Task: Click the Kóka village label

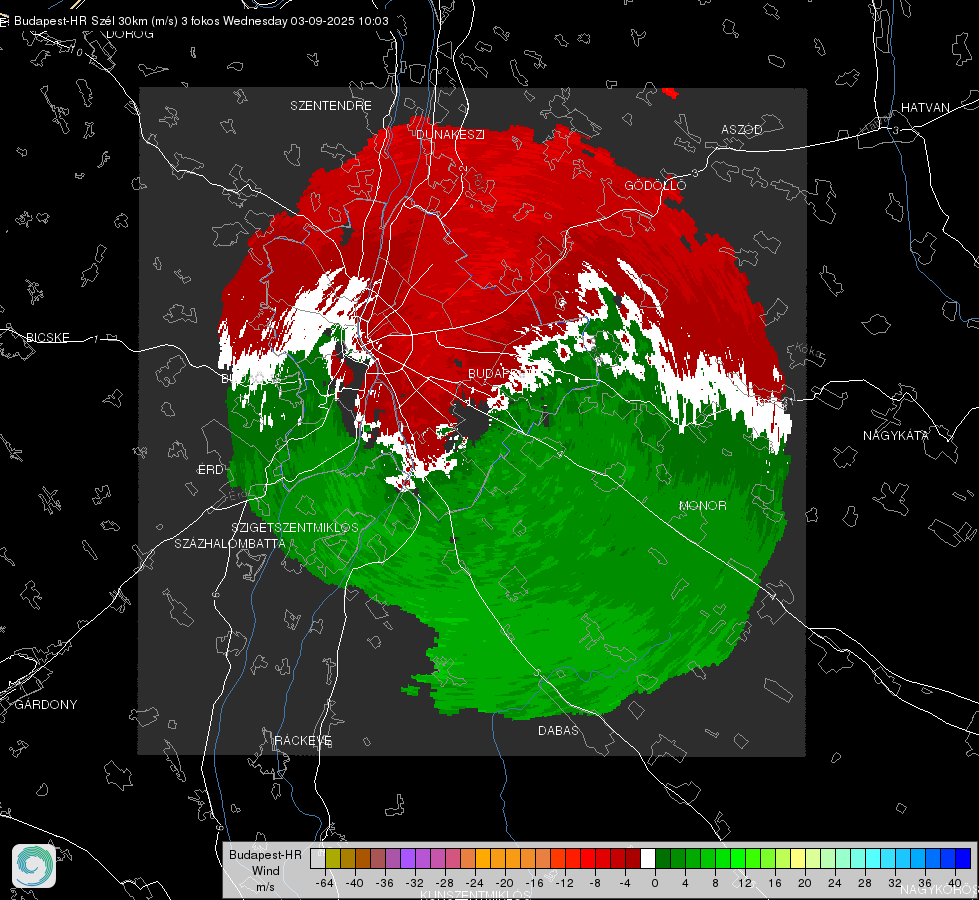Action: [x=807, y=351]
